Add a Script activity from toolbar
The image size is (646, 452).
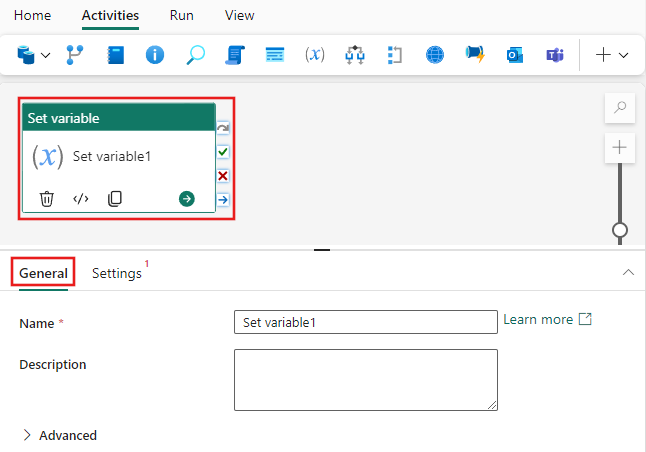(235, 55)
